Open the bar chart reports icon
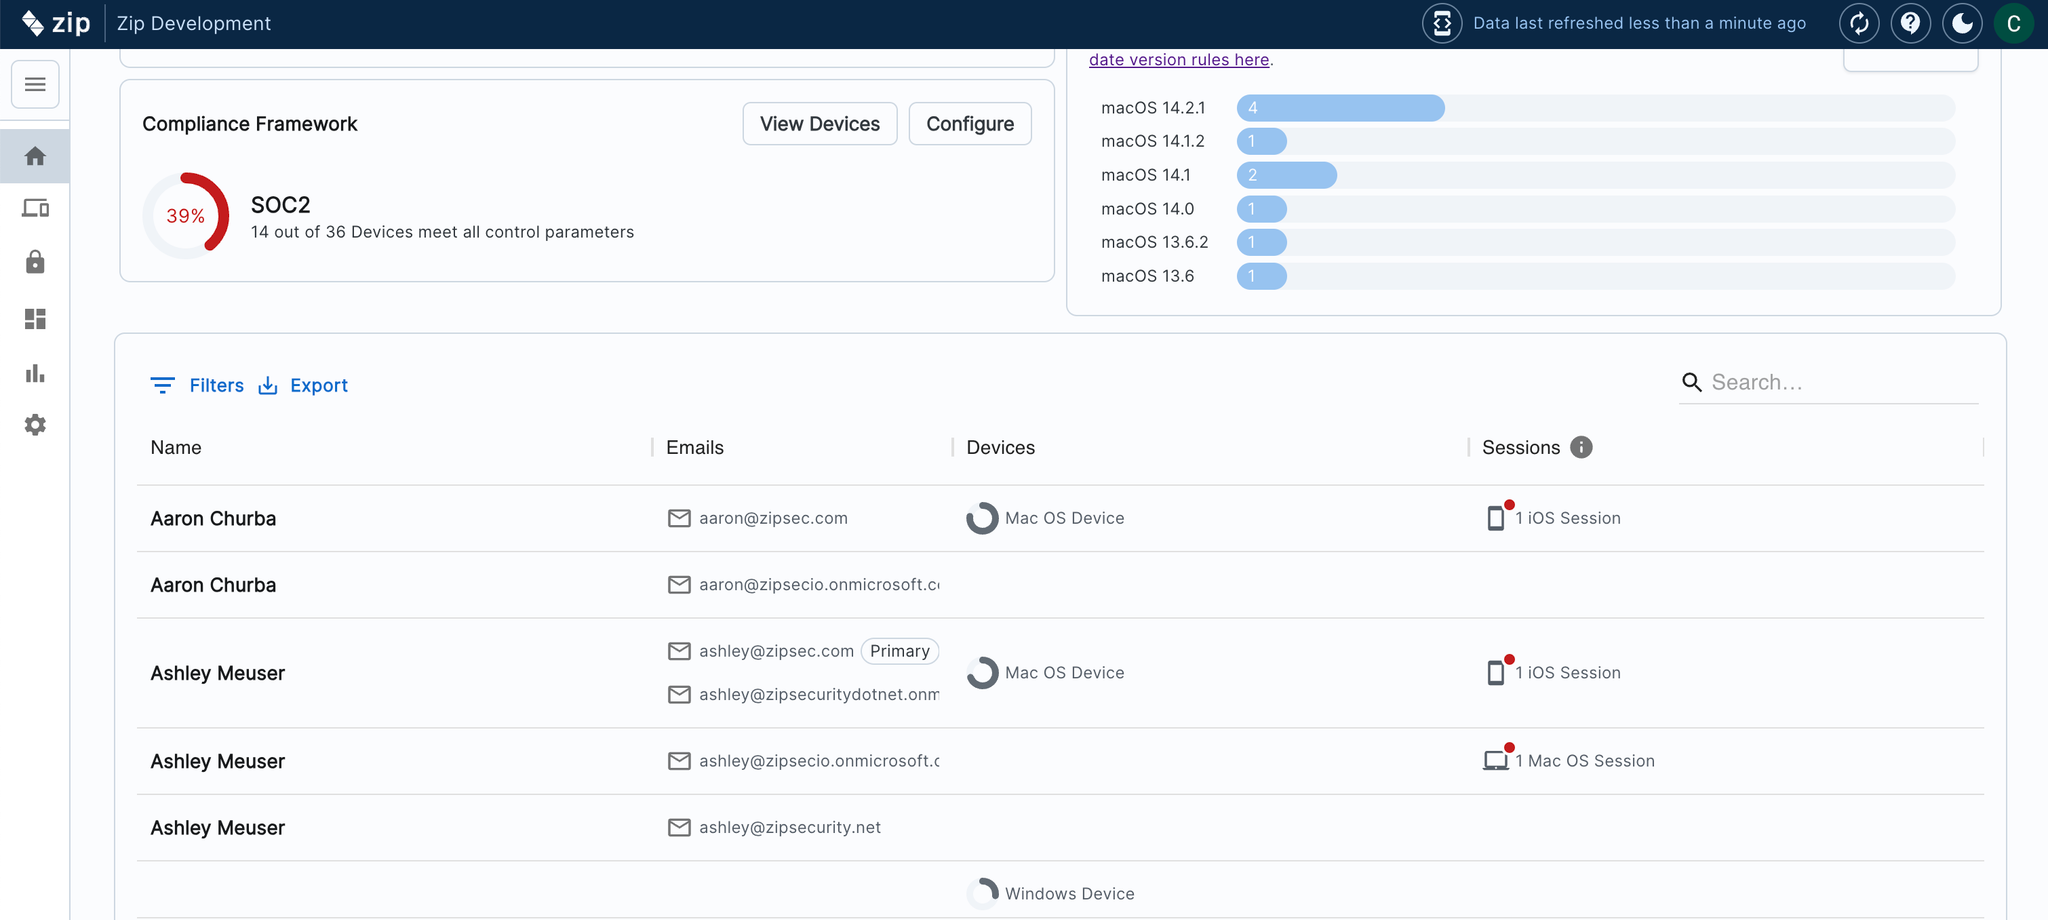The image size is (2048, 920). point(35,373)
